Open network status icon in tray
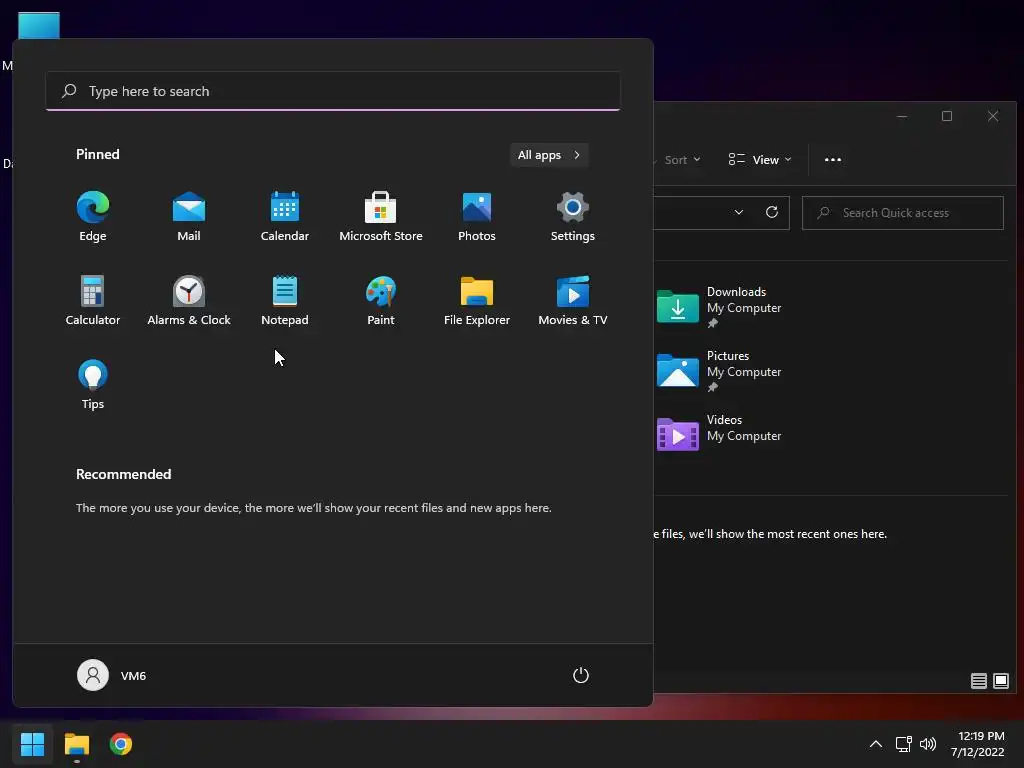This screenshot has width=1024, height=768. [903, 744]
